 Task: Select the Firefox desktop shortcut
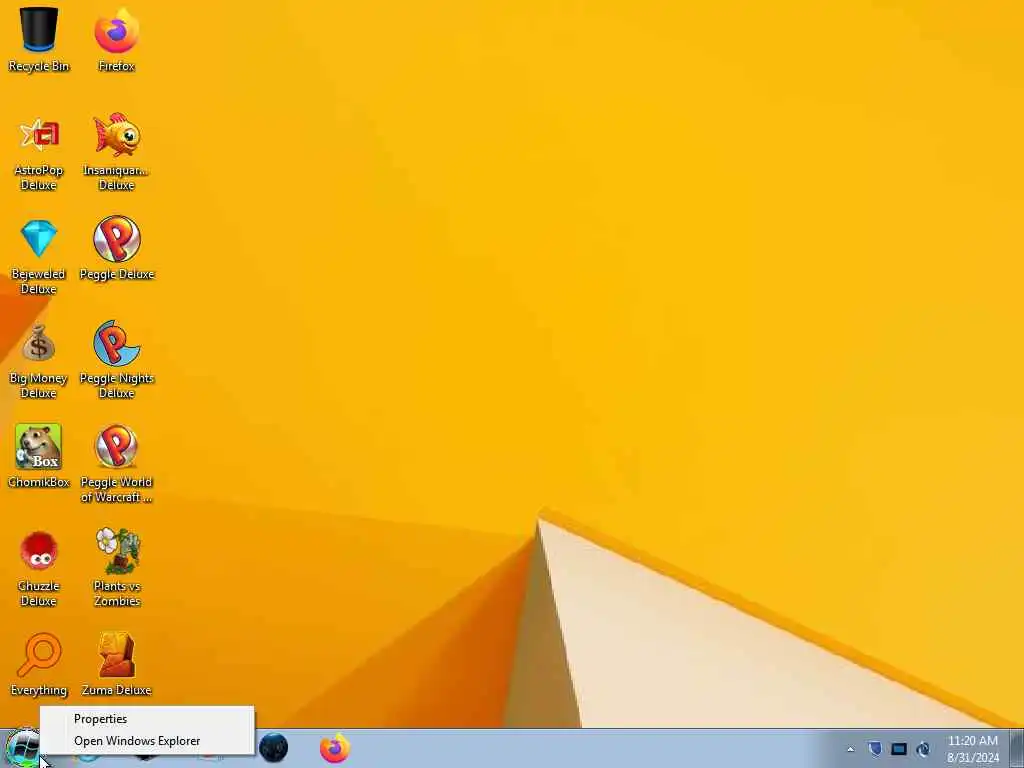[x=116, y=31]
